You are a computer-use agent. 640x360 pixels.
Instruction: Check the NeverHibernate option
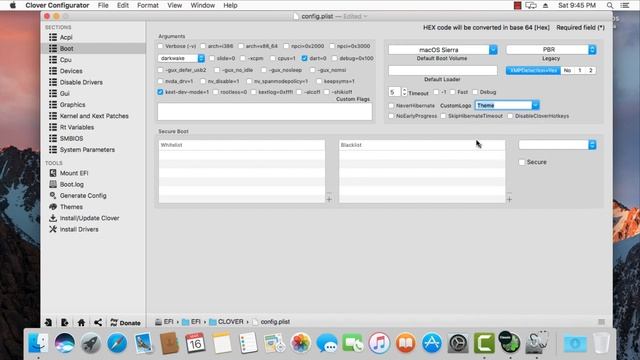pos(391,106)
